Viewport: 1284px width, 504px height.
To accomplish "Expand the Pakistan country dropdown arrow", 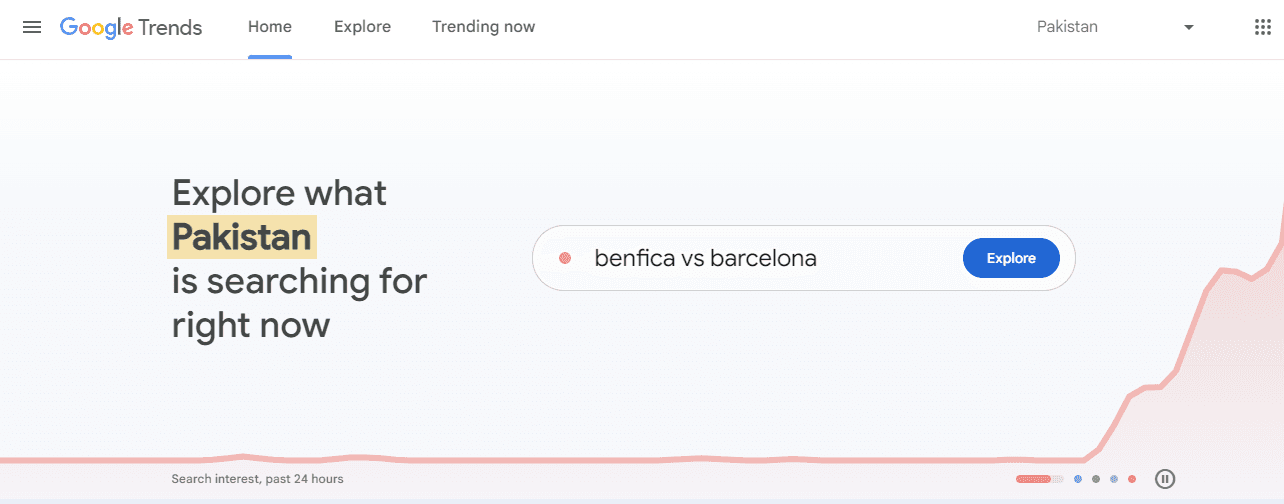I will 1189,27.
